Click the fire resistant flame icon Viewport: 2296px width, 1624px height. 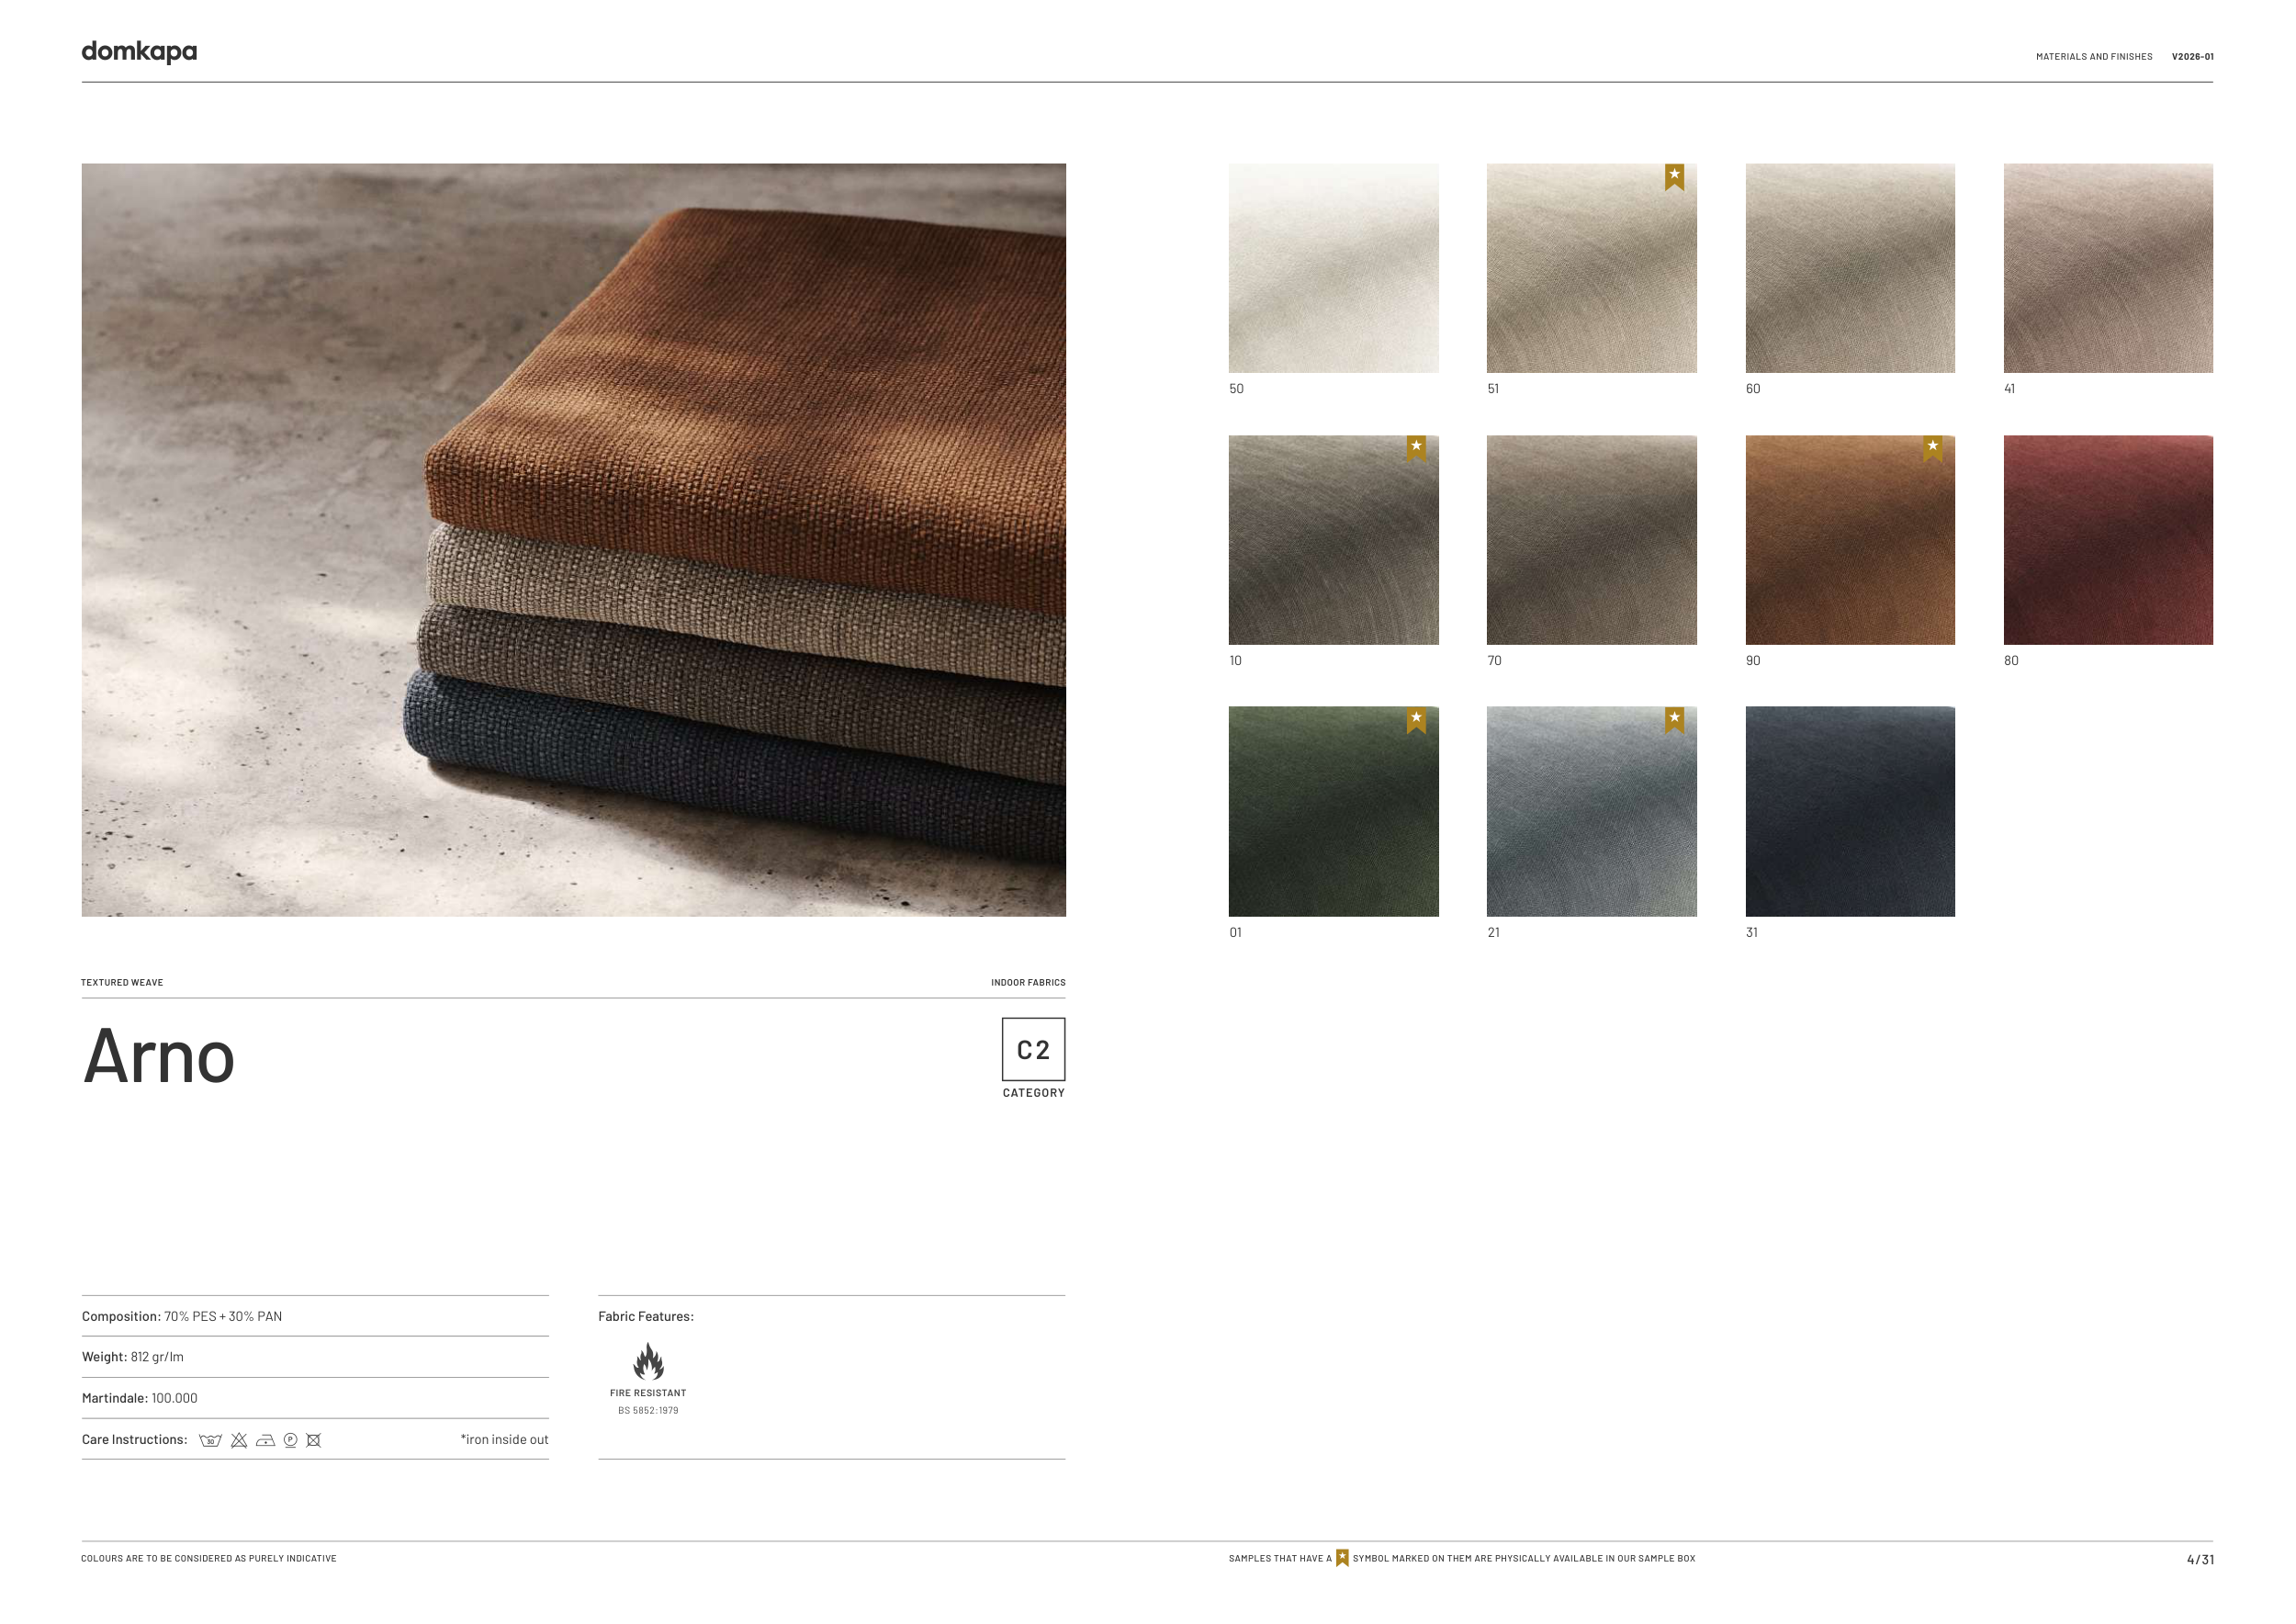[648, 1361]
